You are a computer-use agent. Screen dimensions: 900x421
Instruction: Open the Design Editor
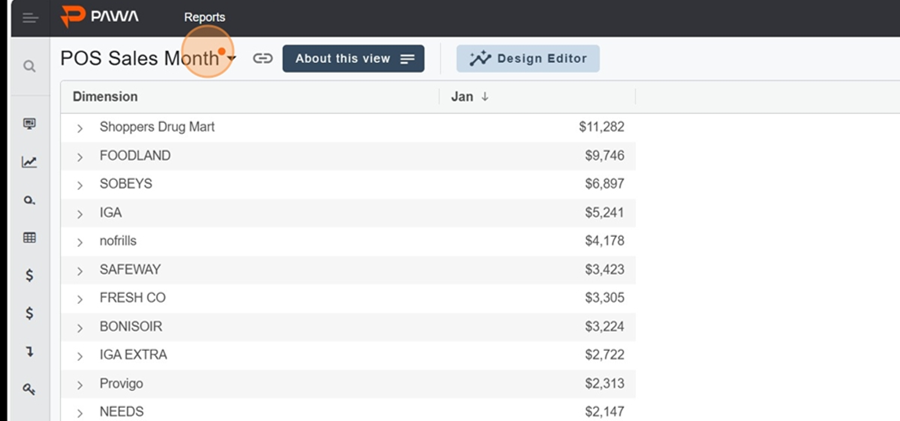click(x=528, y=59)
